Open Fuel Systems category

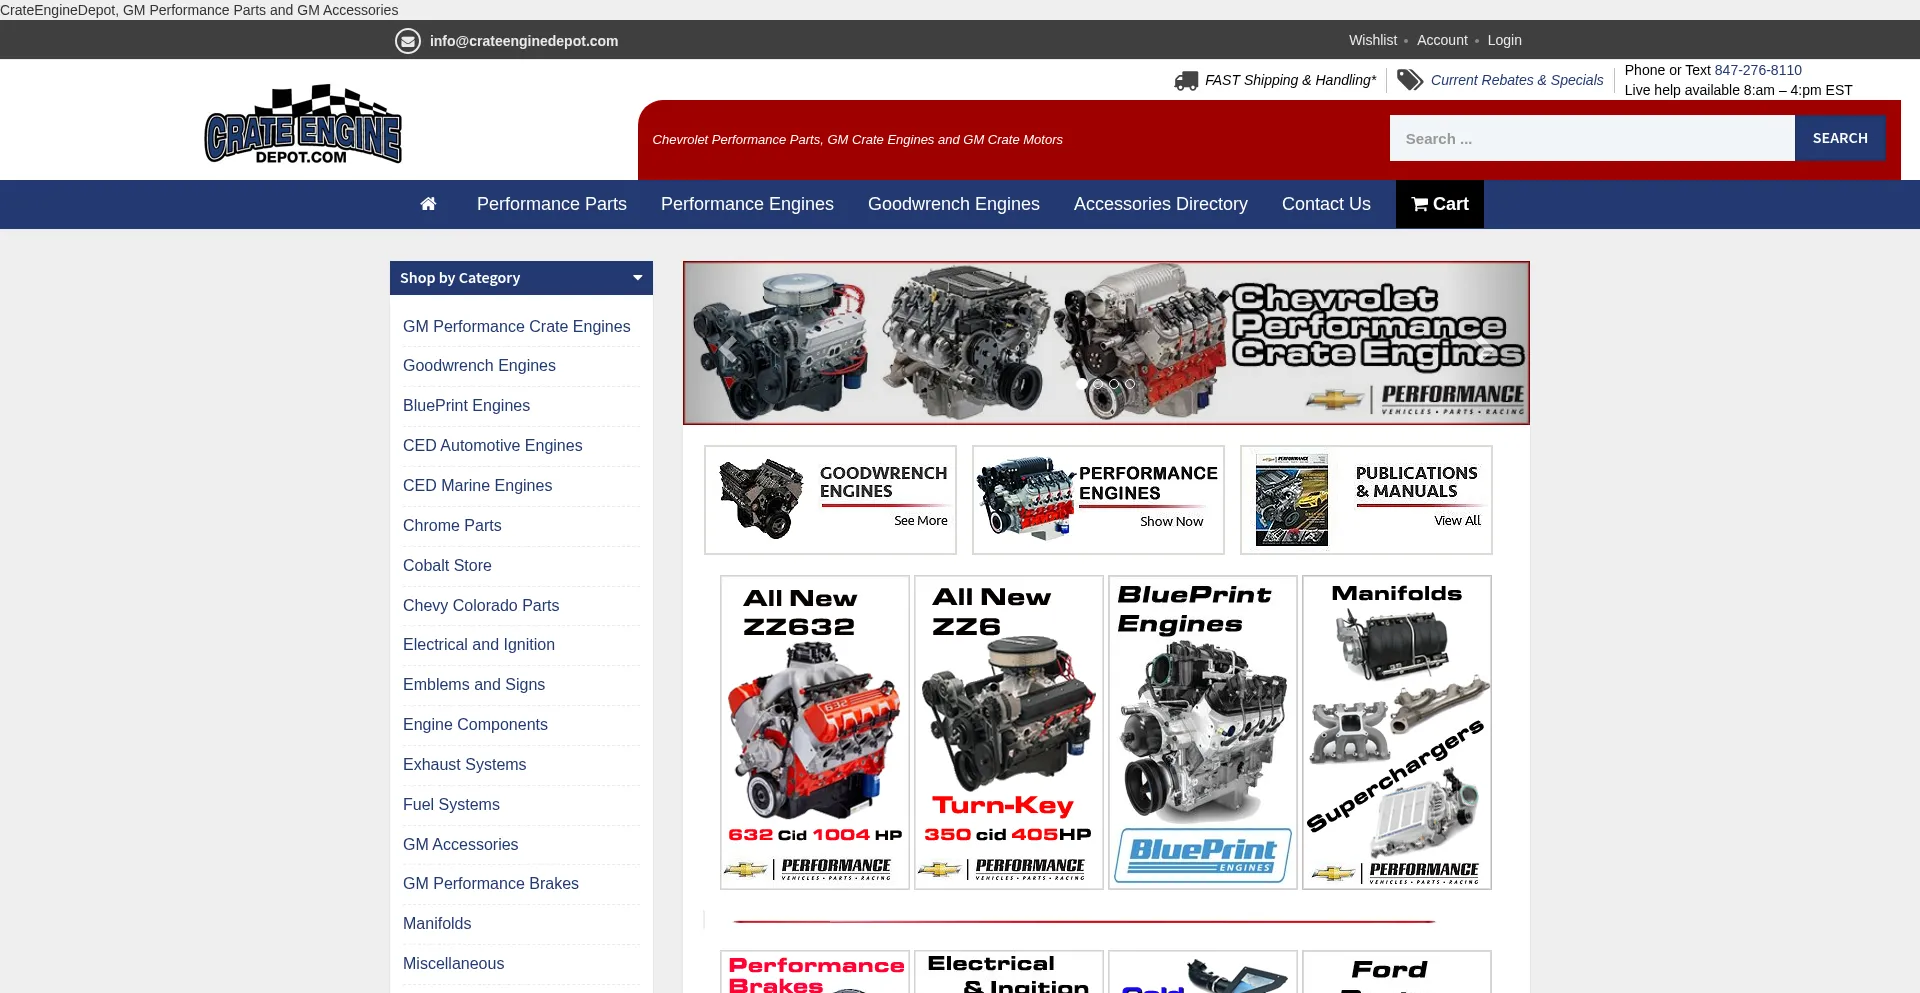(451, 805)
